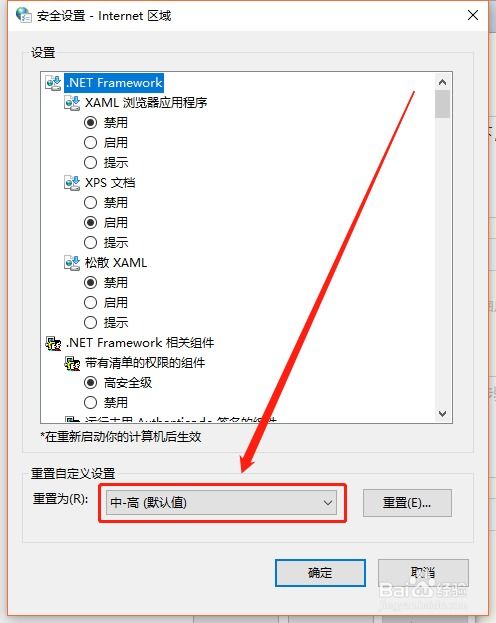The height and width of the screenshot is (623, 496).
Task: Select the .NET Framework 相关组件 heading
Action: (x=140, y=342)
